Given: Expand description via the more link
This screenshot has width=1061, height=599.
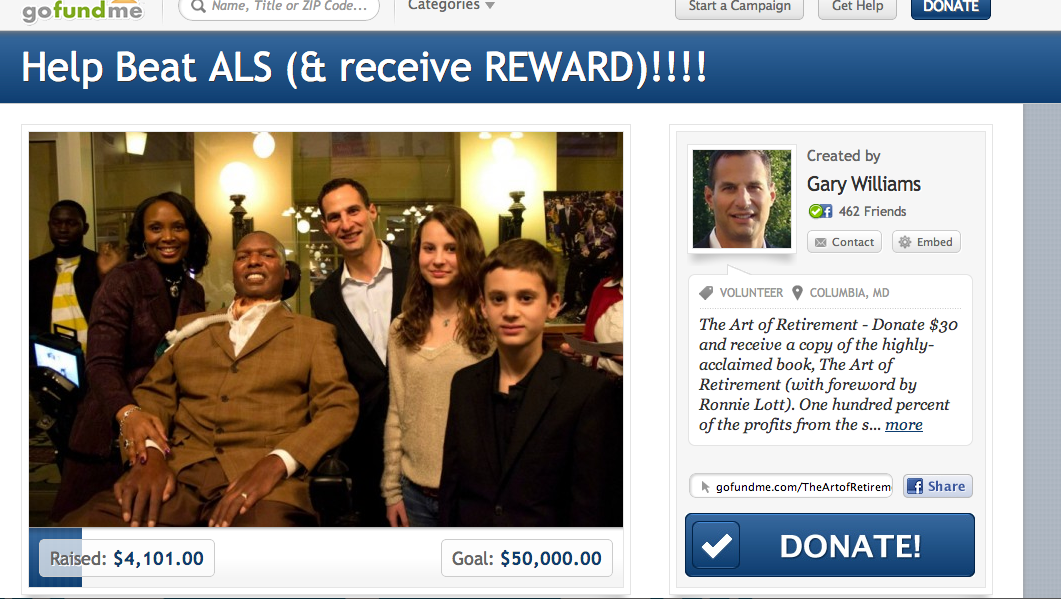Looking at the screenshot, I should click(x=903, y=424).
